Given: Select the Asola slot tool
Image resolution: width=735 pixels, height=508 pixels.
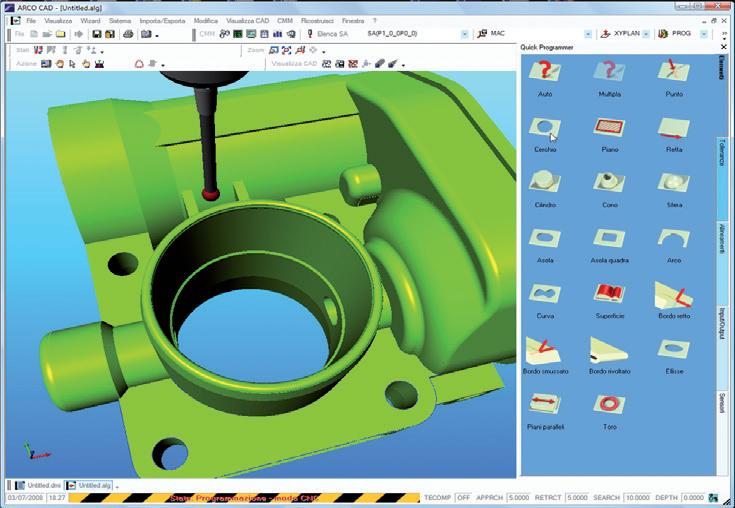Looking at the screenshot, I should coord(545,245).
